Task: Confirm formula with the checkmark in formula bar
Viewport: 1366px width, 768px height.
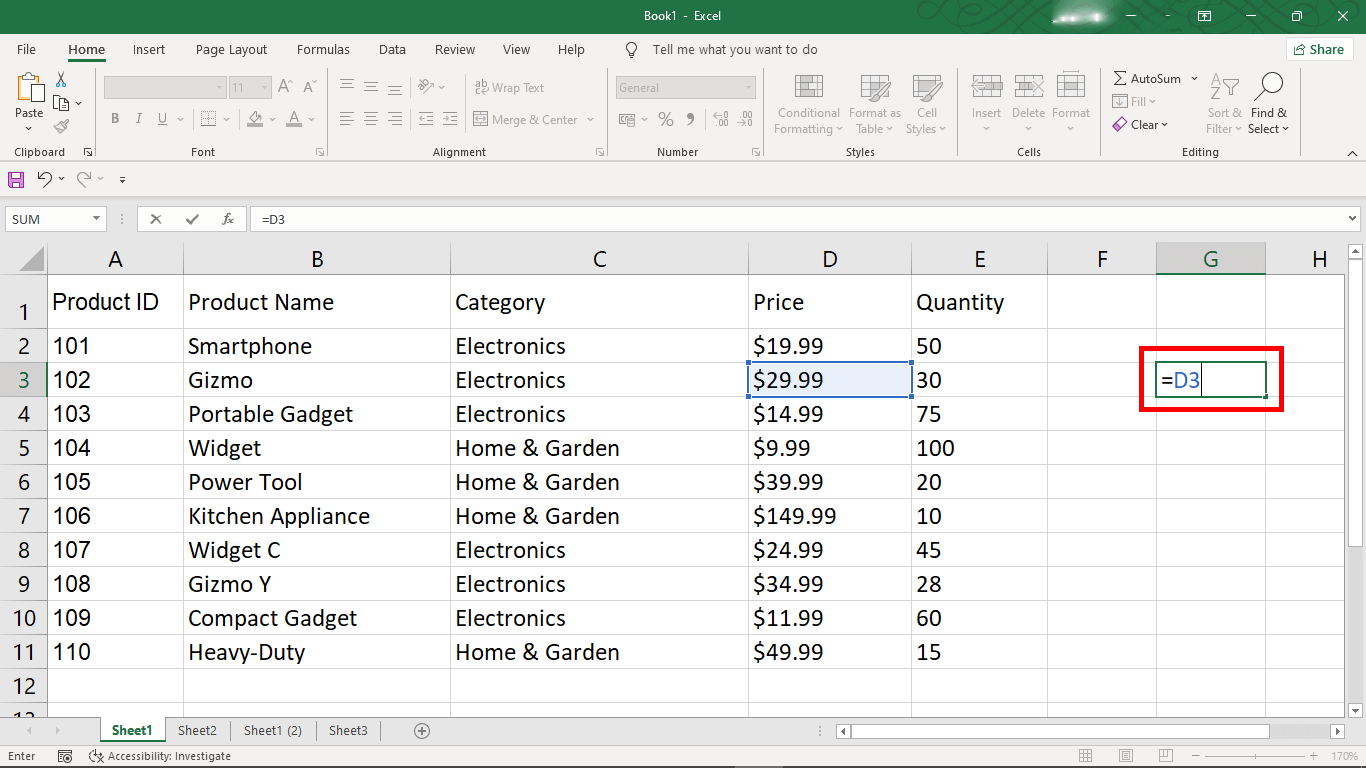Action: 190,218
